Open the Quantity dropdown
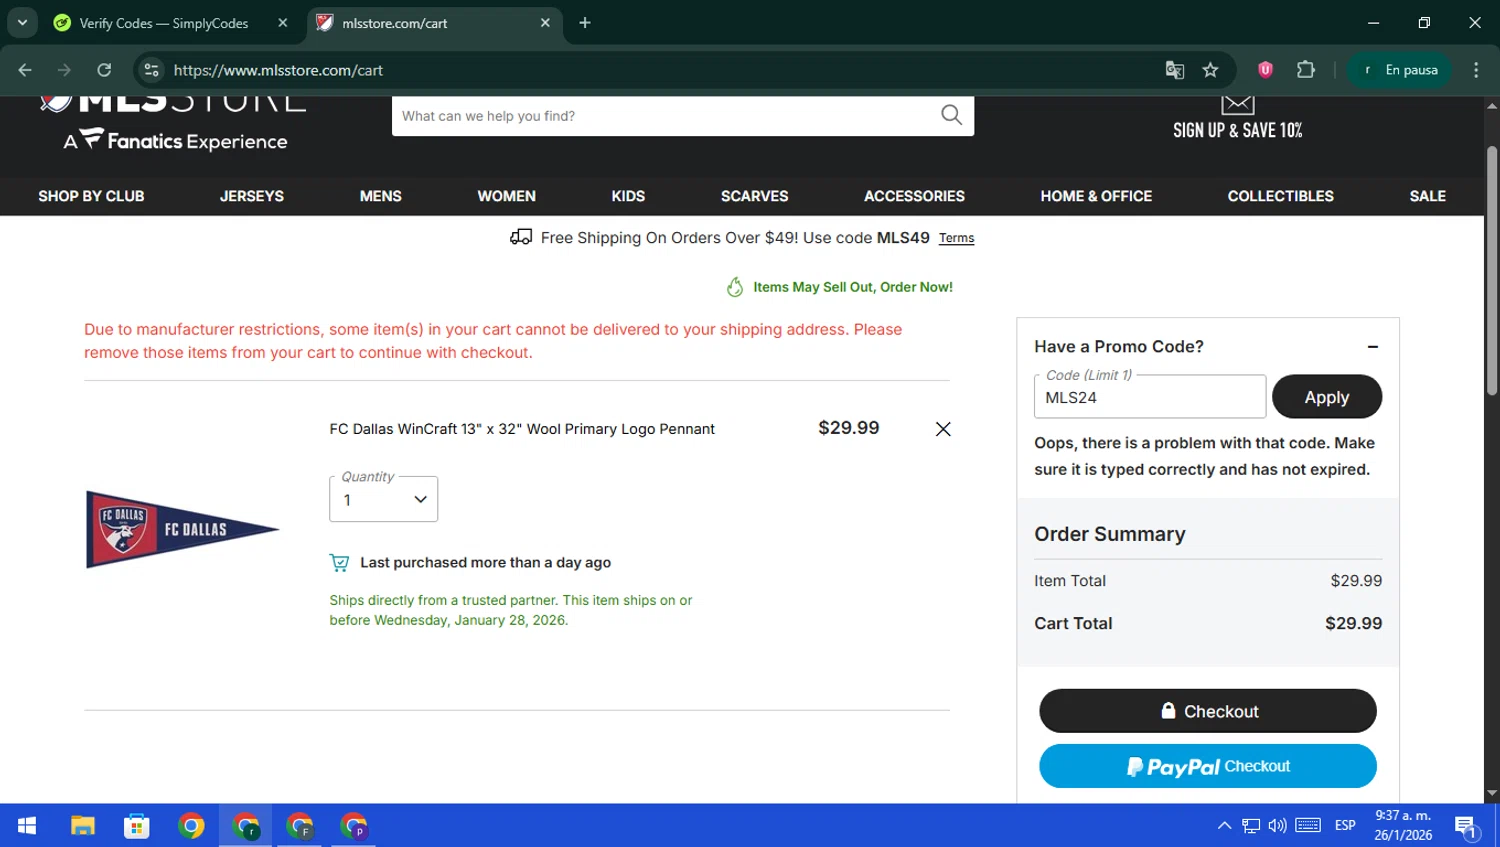 coord(384,499)
